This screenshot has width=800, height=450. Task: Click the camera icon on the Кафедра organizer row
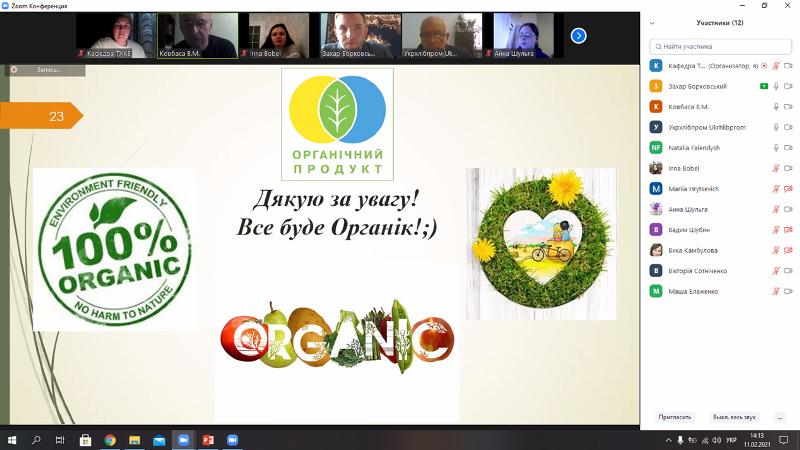click(x=788, y=66)
